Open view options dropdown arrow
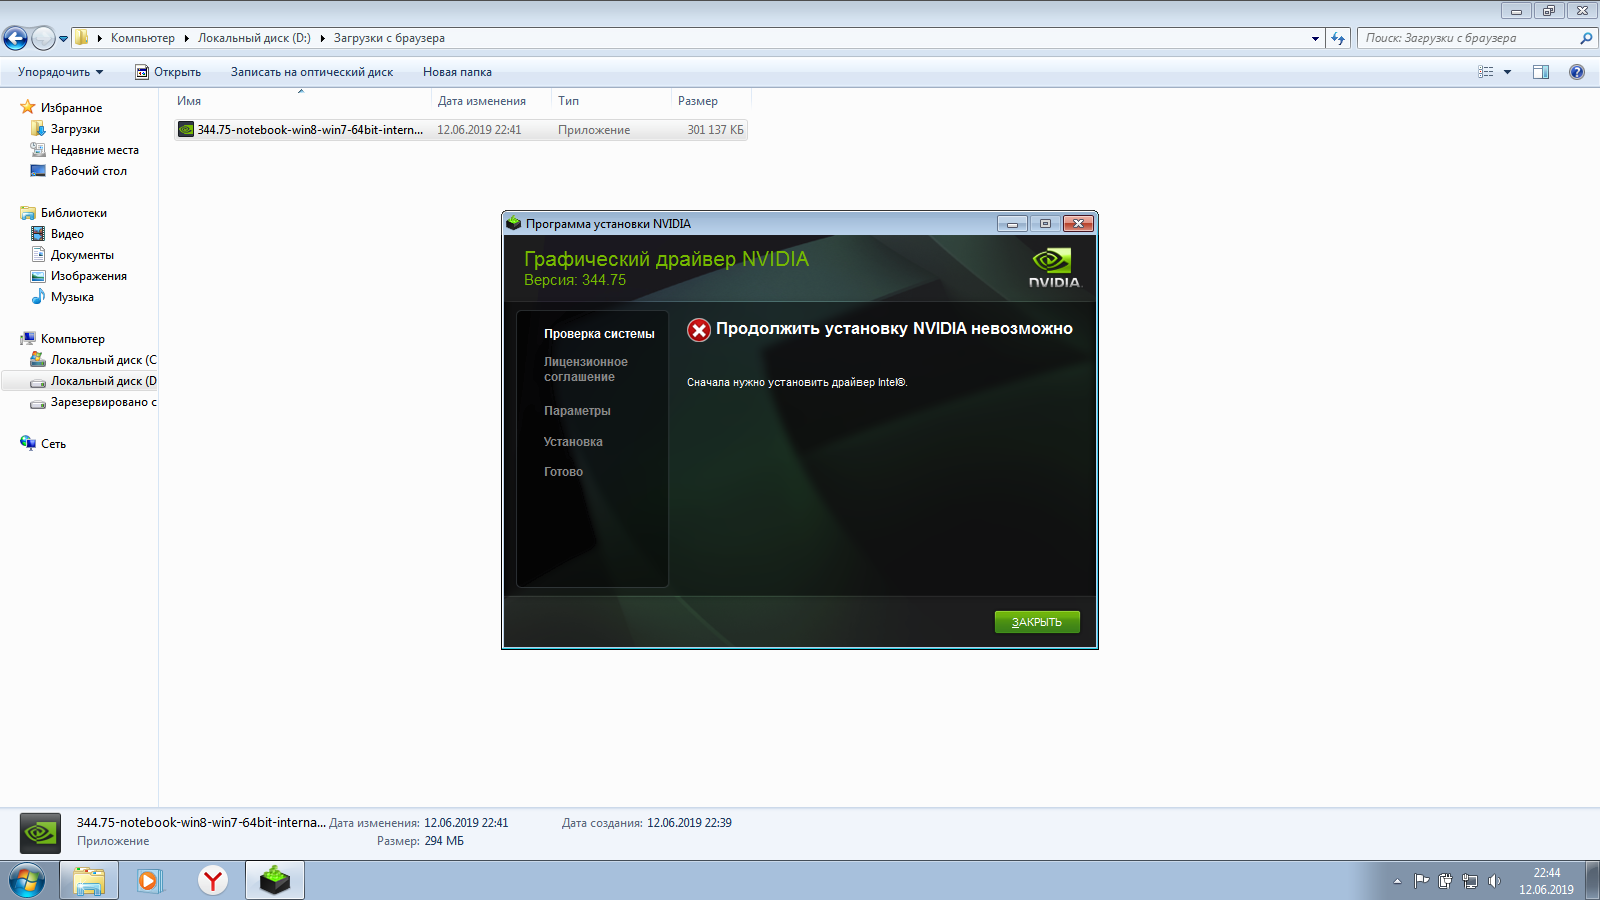This screenshot has width=1600, height=900. [1508, 72]
